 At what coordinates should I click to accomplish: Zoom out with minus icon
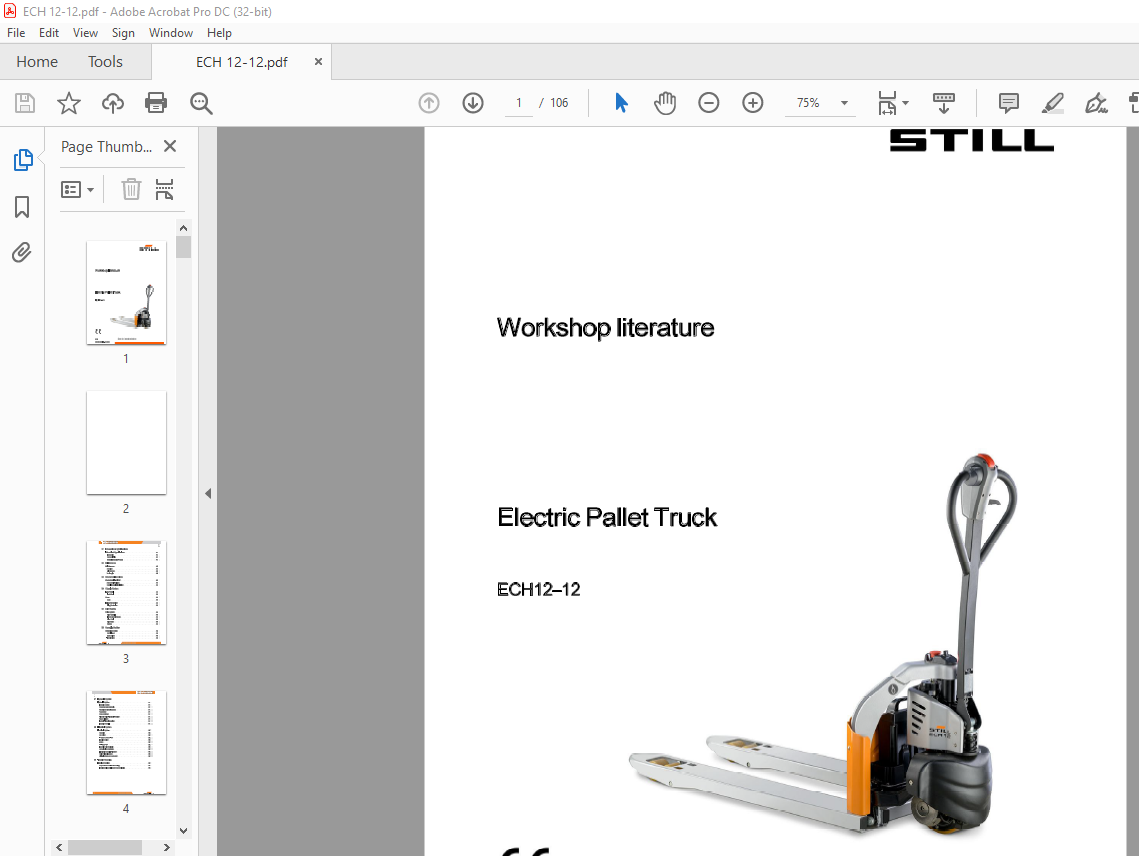click(x=709, y=103)
